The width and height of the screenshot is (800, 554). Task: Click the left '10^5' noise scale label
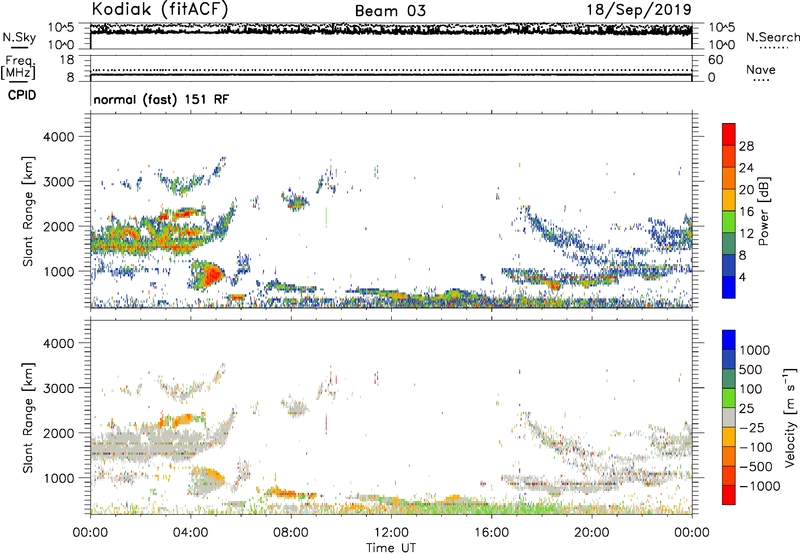[61, 27]
